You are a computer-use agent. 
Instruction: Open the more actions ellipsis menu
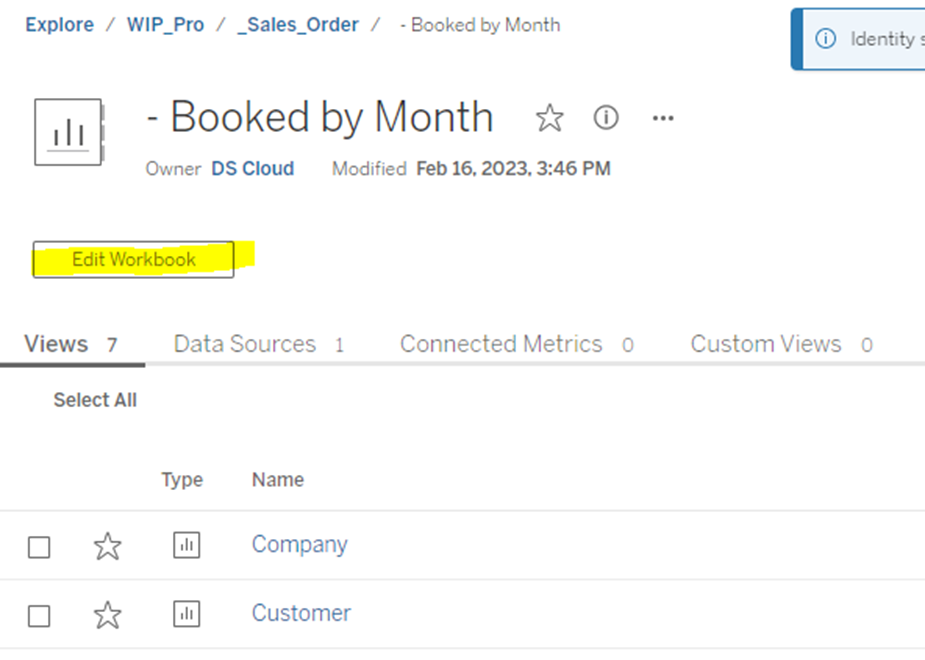coord(663,118)
